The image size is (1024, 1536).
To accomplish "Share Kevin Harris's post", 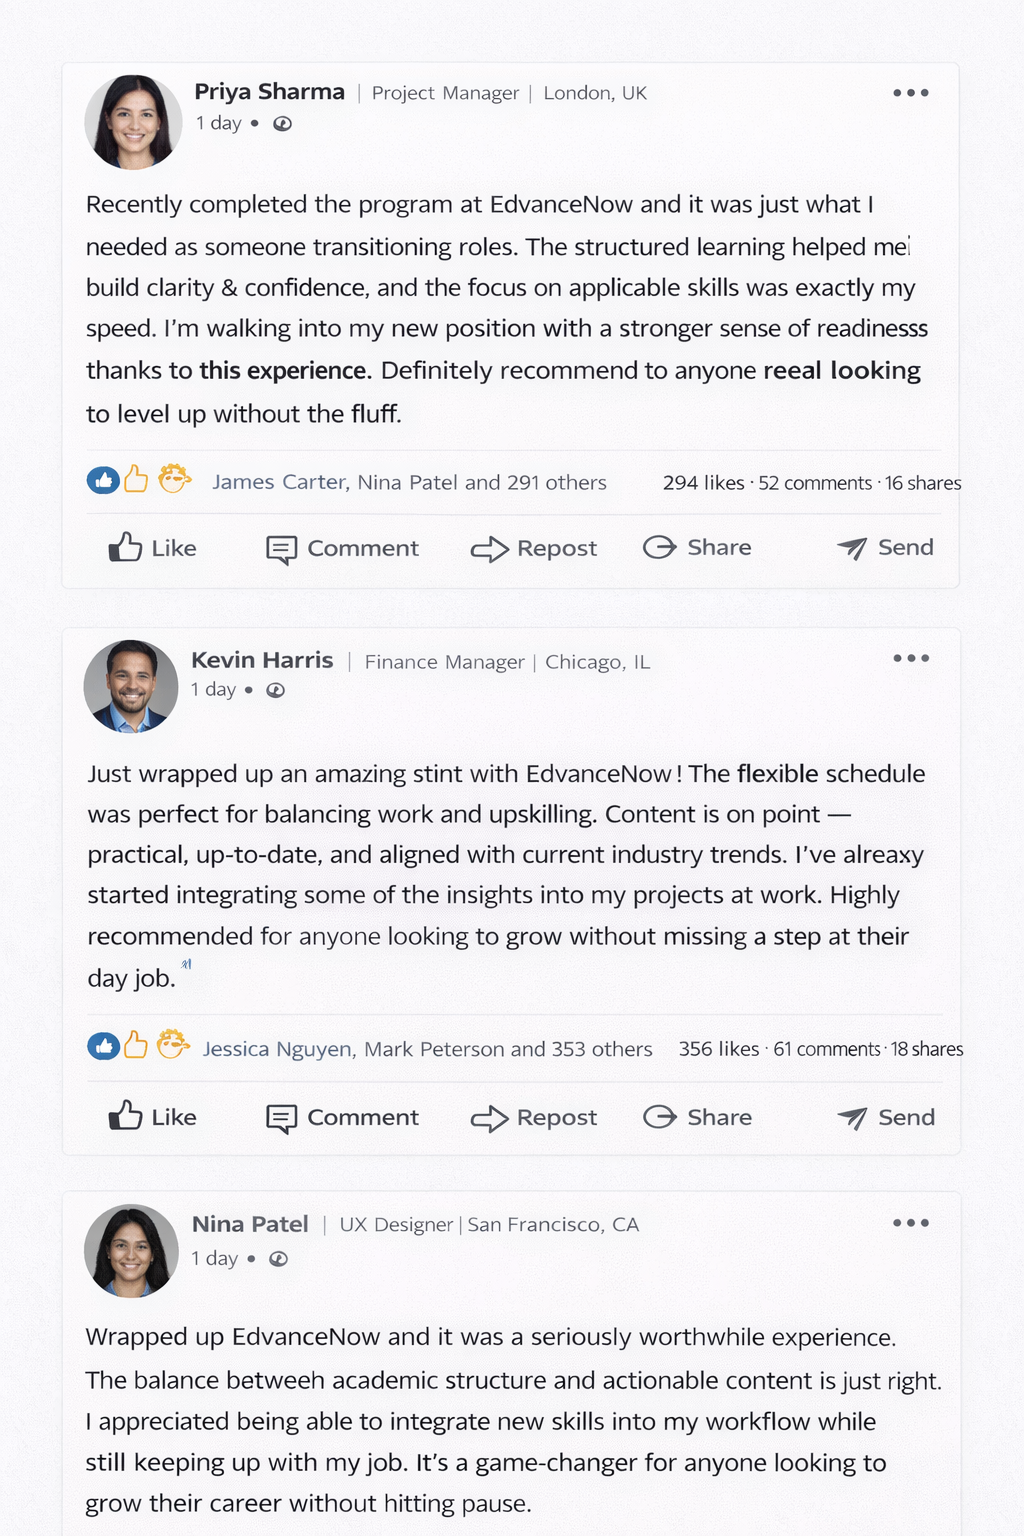I will 697,1117.
